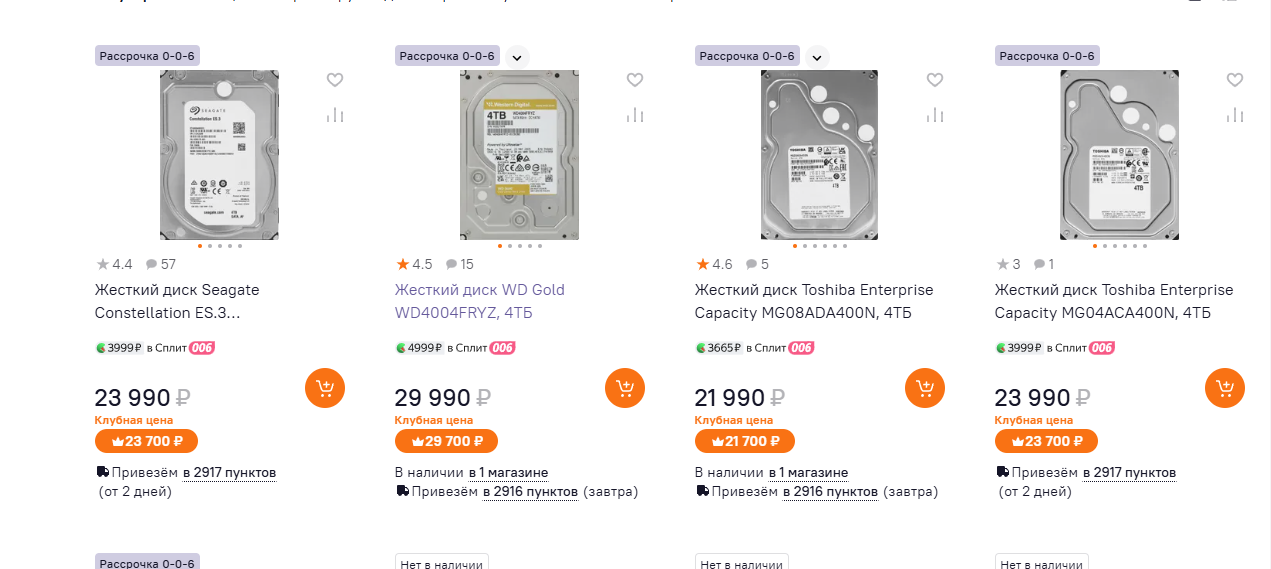
Task: Add Toshiba MG04ACA400N to cart
Action: click(x=1224, y=388)
